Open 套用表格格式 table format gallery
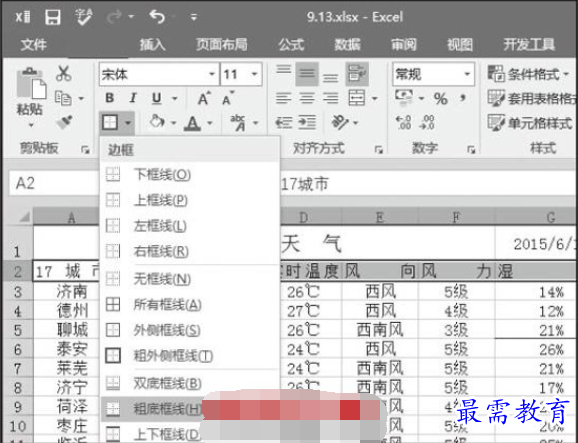The width and height of the screenshot is (578, 443). (532, 98)
